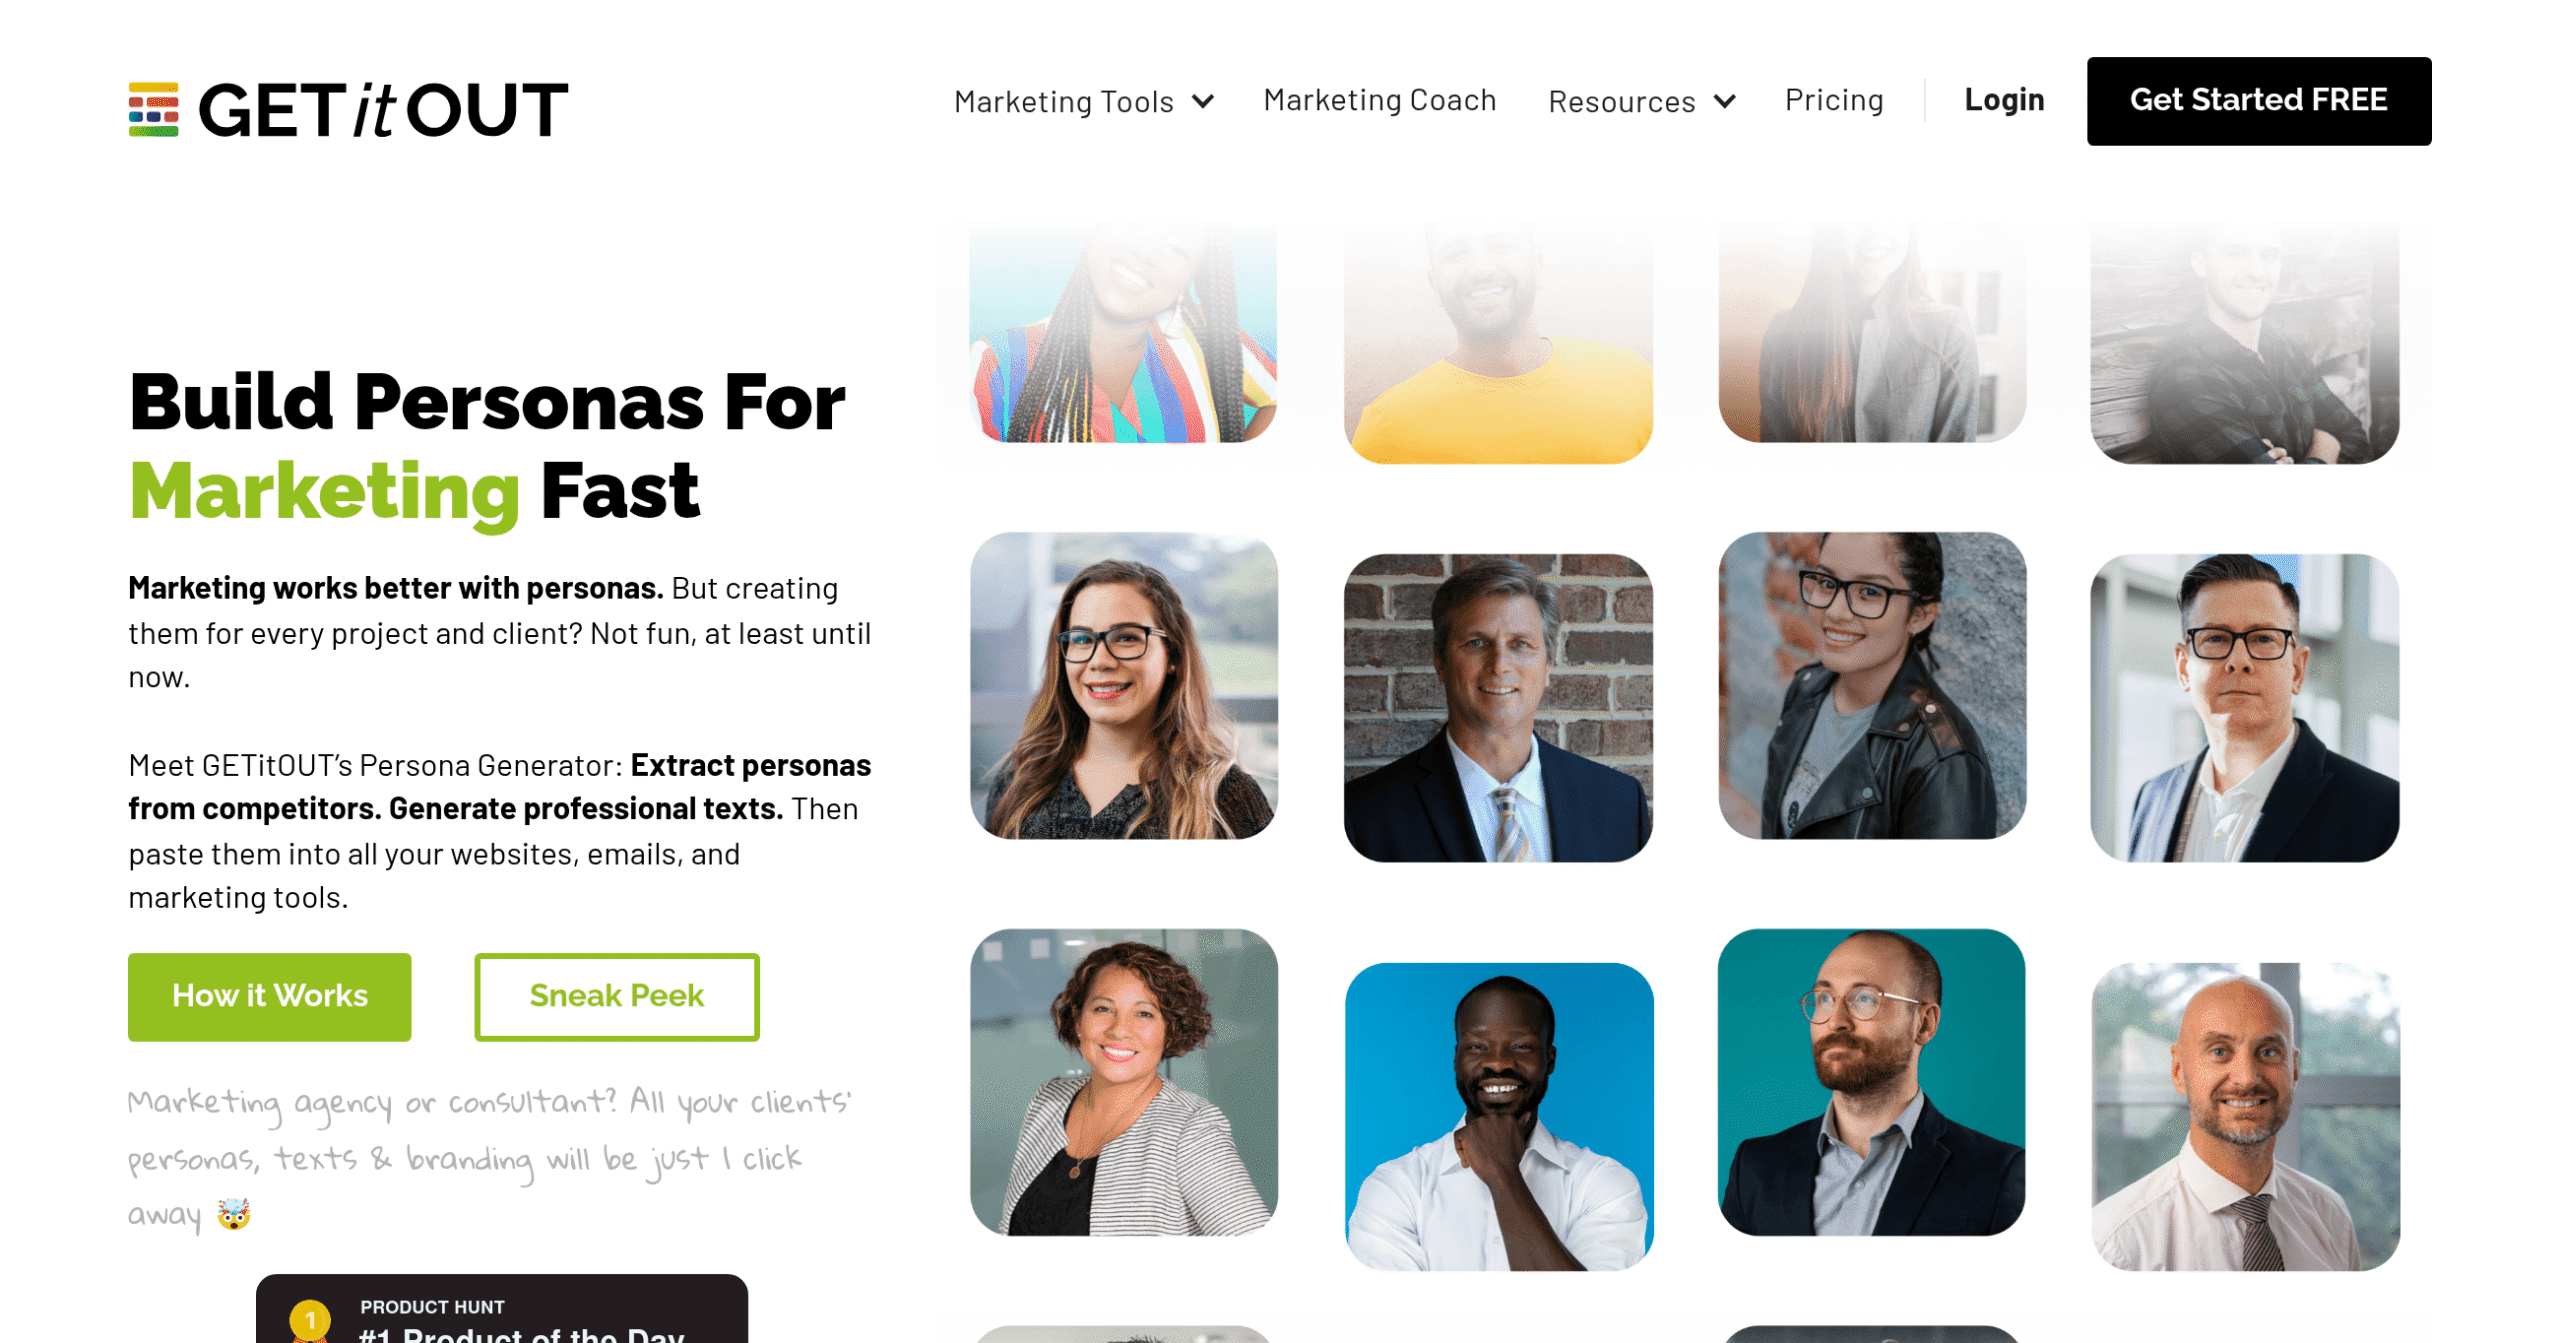Select the woman in leather jacket photo

[1871, 685]
